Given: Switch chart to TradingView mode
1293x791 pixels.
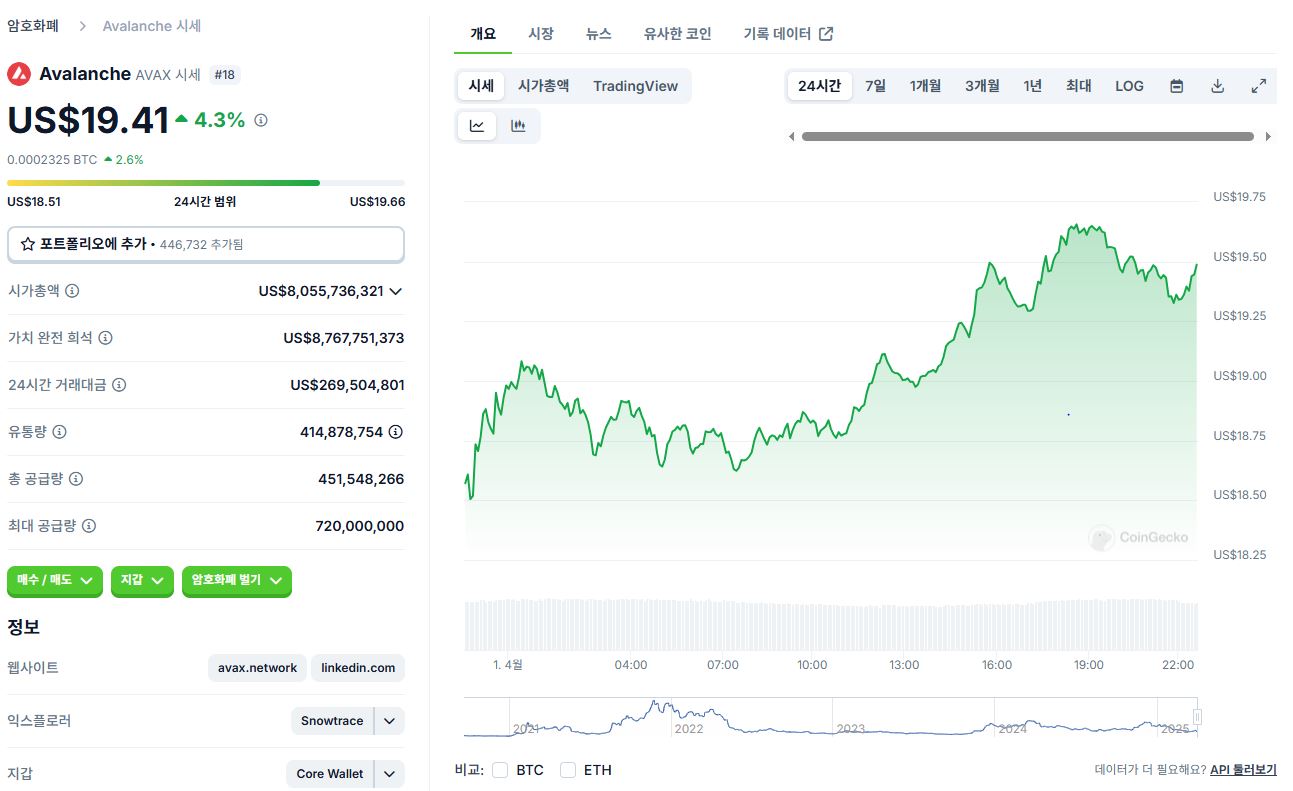Looking at the screenshot, I should (635, 86).
